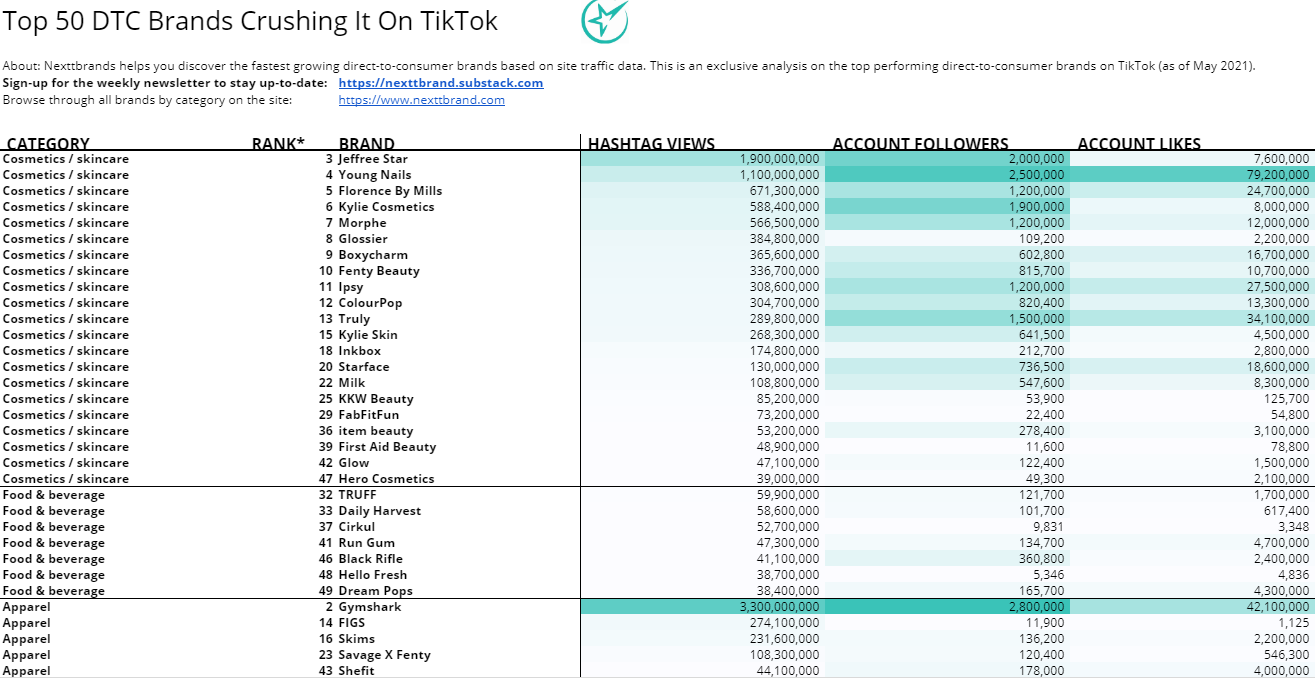Select the Kylie Cosmetics brand cell

tap(386, 207)
